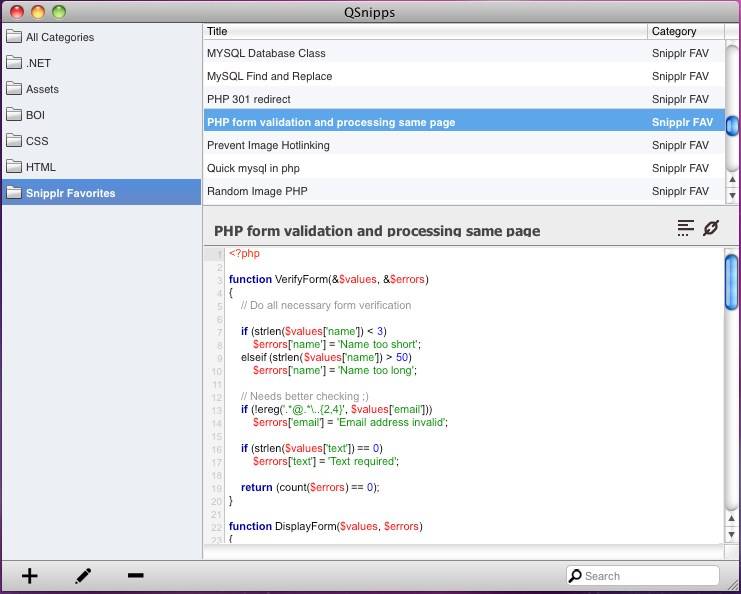
Task: Click code editor scroll up arrow
Action: [732, 519]
